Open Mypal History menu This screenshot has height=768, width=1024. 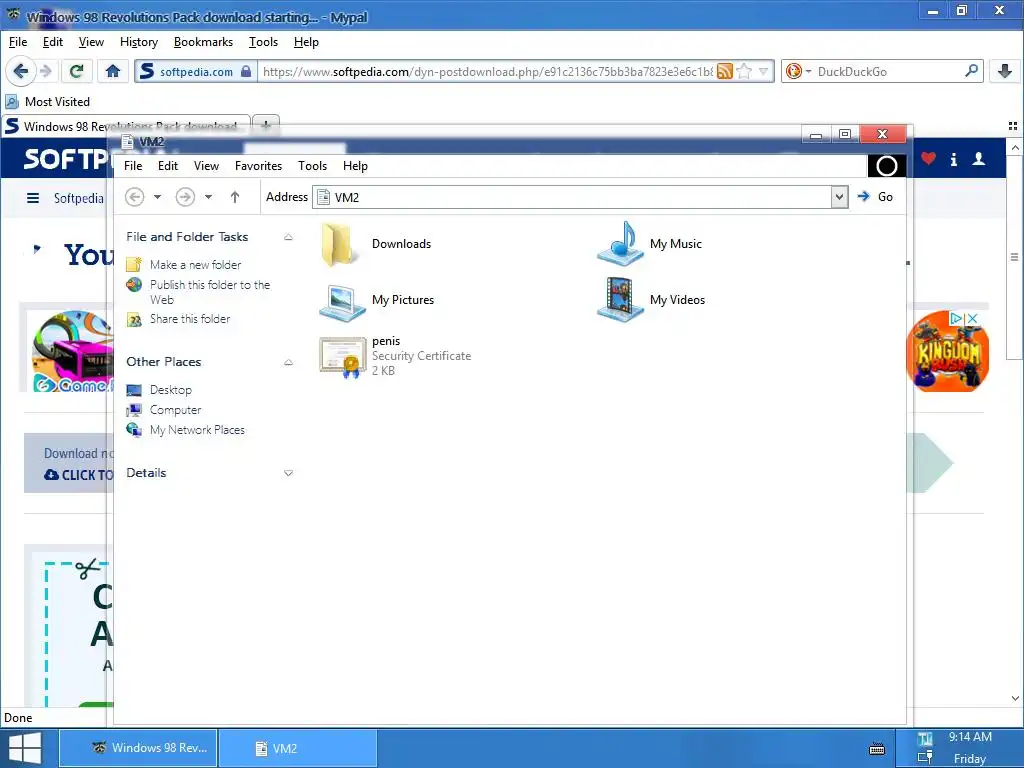(x=138, y=42)
